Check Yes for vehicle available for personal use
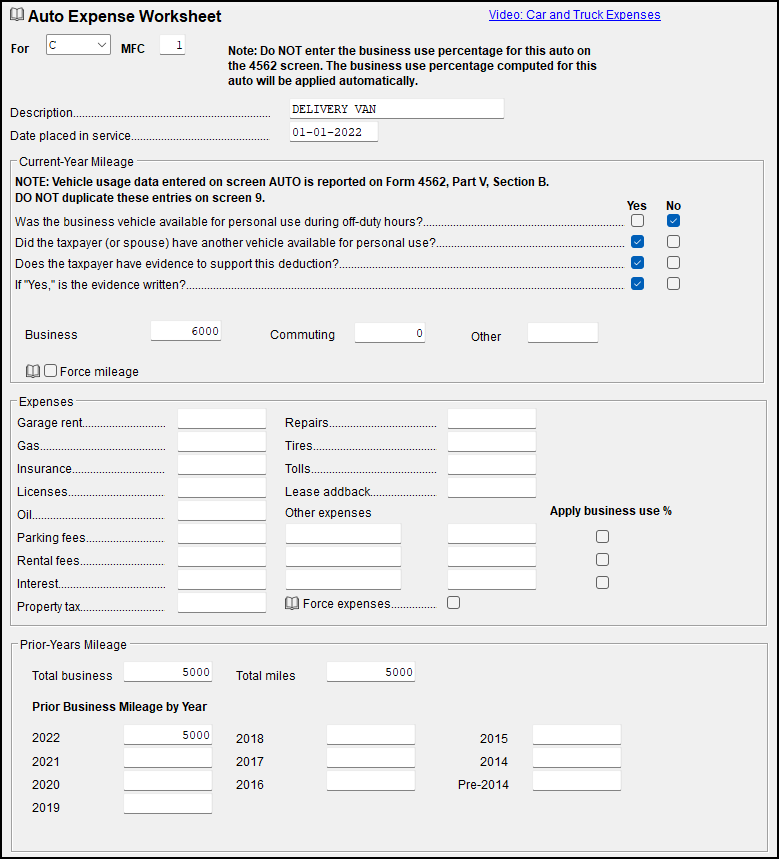The height and width of the screenshot is (859, 779). [x=637, y=221]
